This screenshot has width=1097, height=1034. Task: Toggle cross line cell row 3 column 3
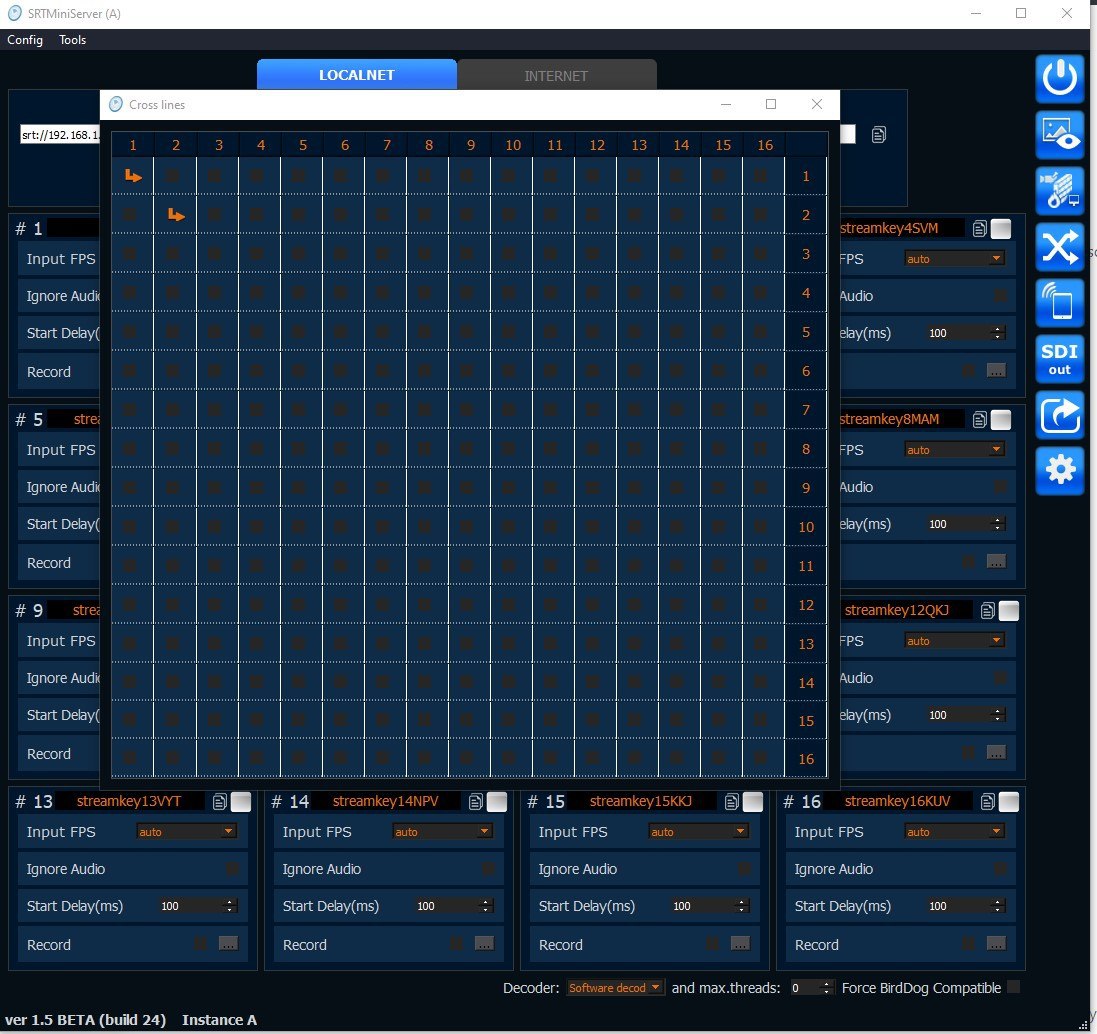click(214, 253)
